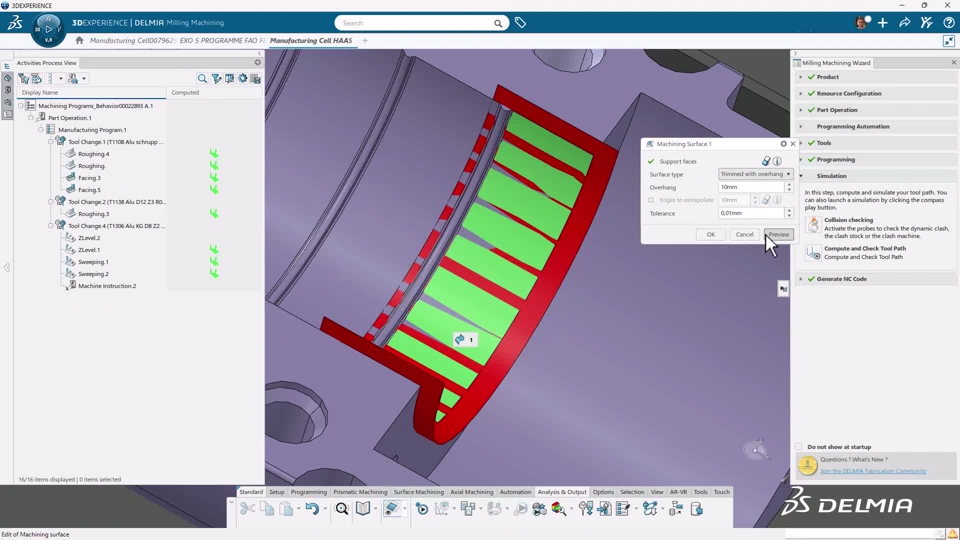Click the tag icon next to search
The image size is (960, 540).
click(x=520, y=23)
